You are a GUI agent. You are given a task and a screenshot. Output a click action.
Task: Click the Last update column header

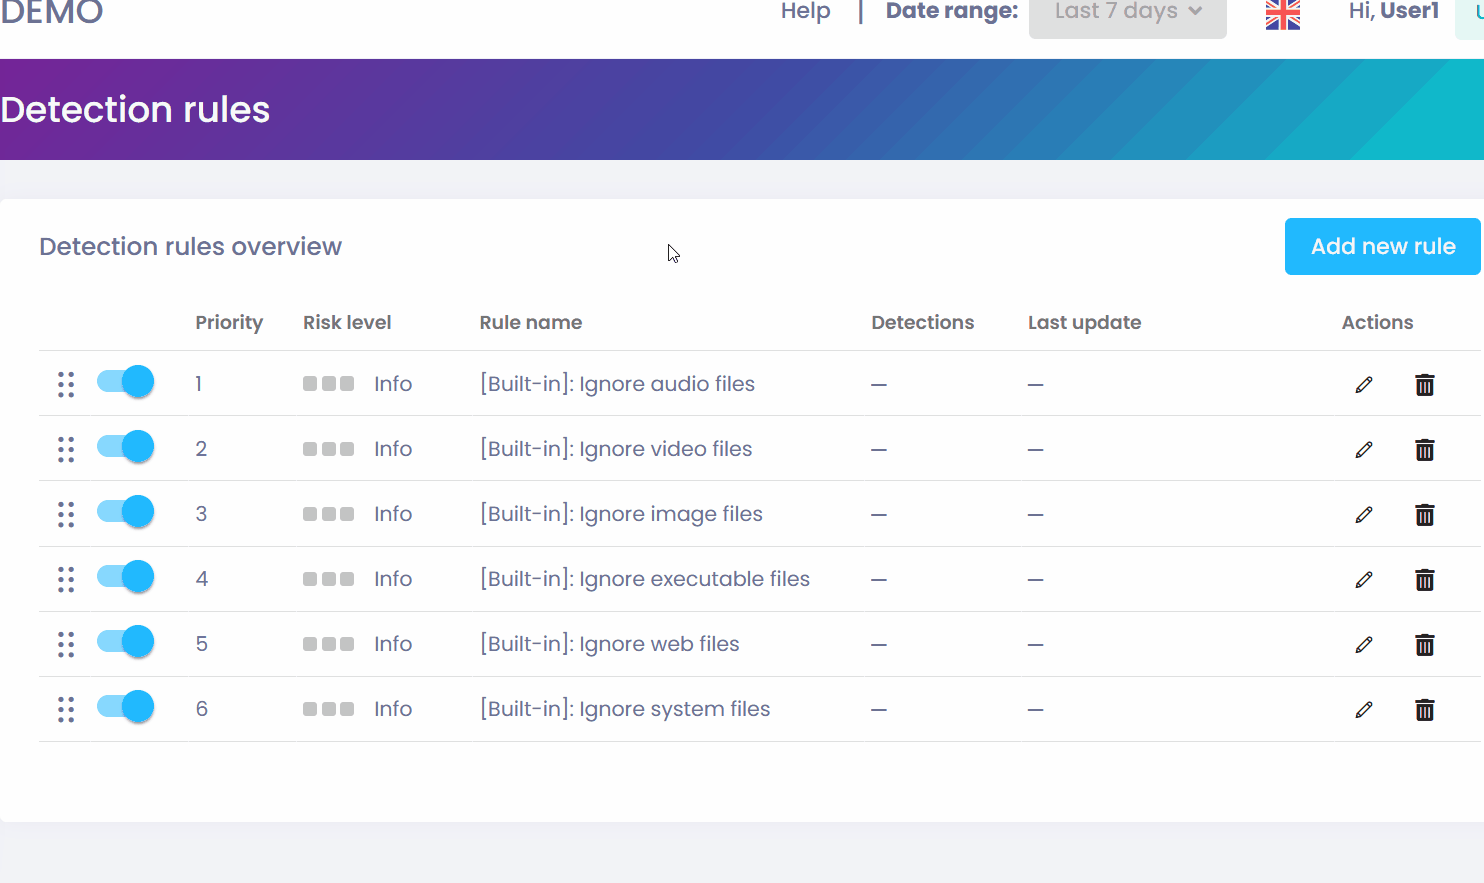(1085, 322)
